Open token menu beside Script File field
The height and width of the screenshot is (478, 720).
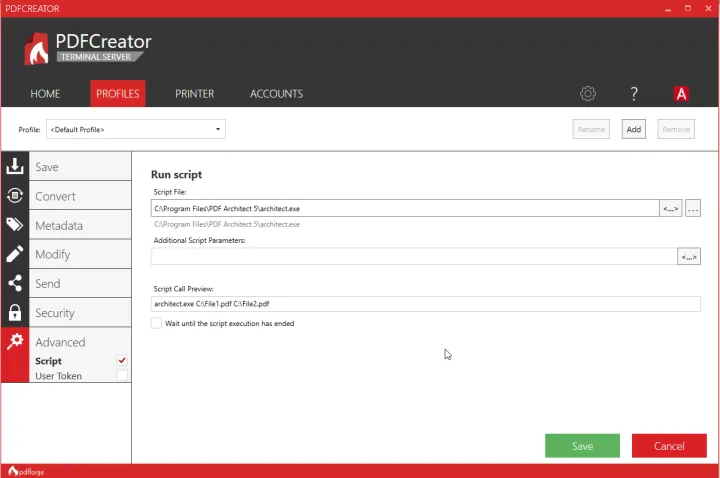click(x=670, y=208)
